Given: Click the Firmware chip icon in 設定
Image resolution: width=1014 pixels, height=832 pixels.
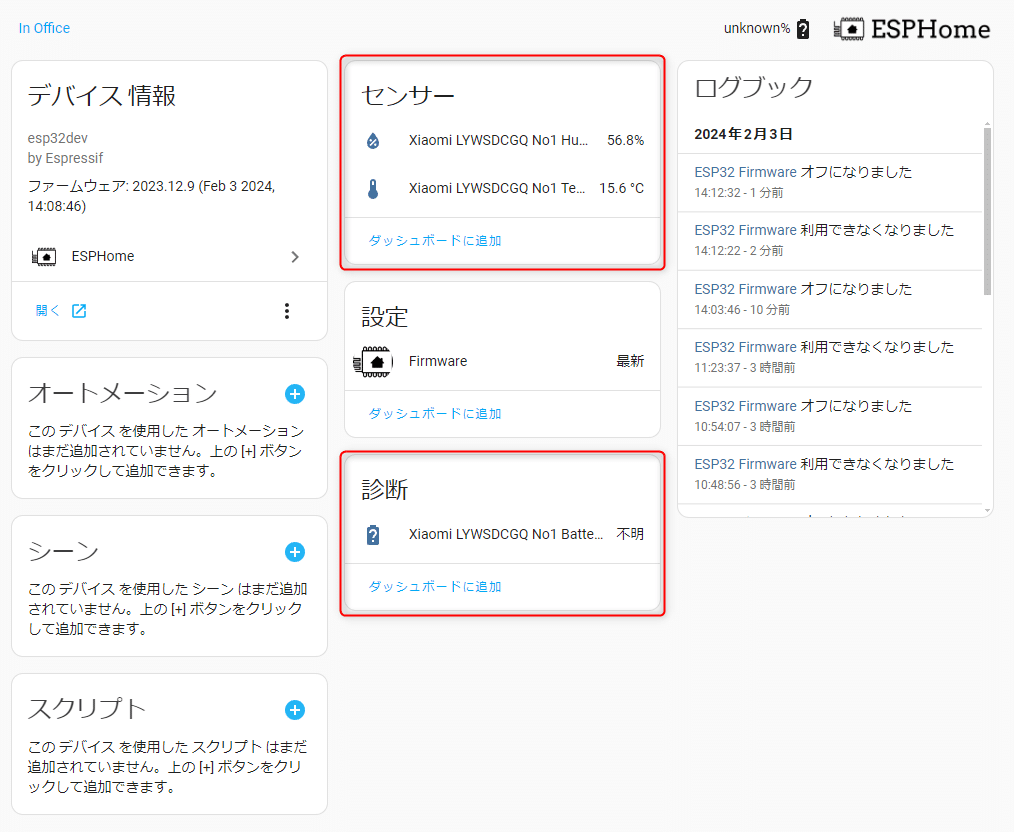Looking at the screenshot, I should [373, 362].
